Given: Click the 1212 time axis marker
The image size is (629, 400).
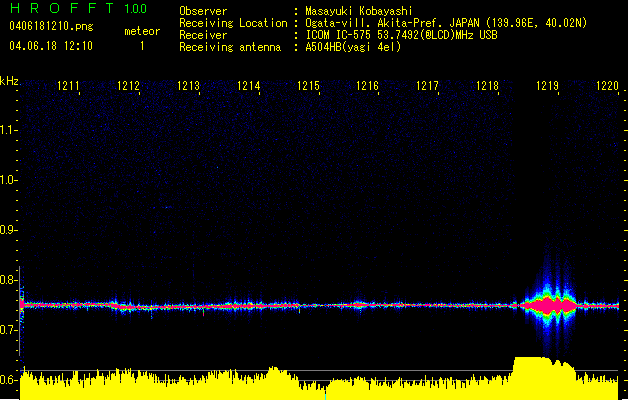Looking at the screenshot, I should [128, 86].
